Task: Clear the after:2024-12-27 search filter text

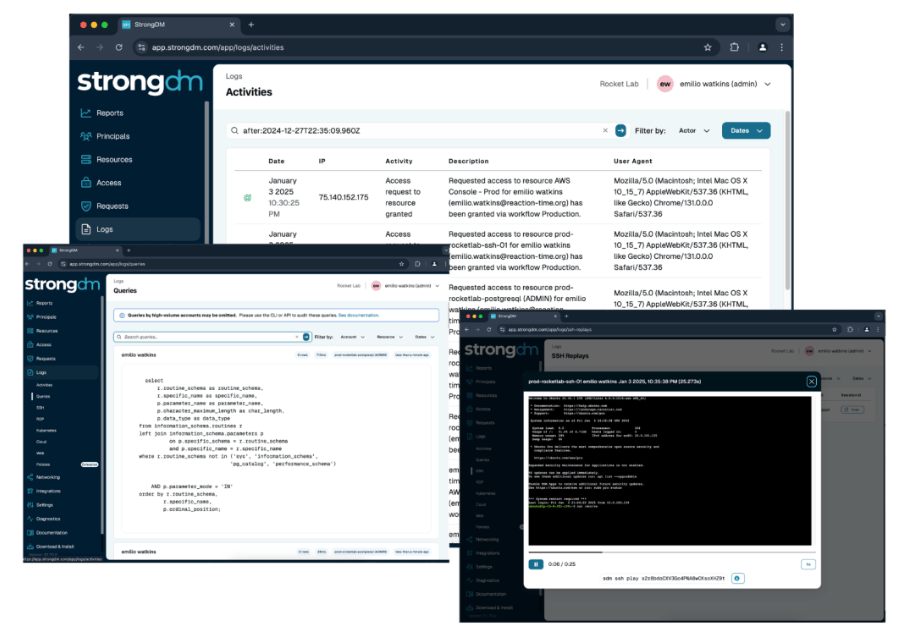Action: click(604, 130)
